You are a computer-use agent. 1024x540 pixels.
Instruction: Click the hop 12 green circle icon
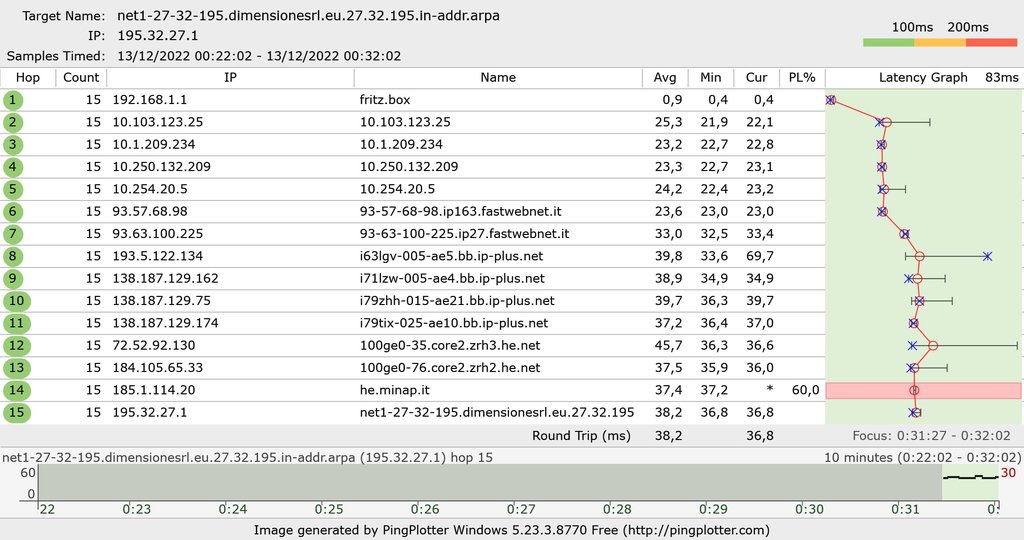(x=16, y=345)
